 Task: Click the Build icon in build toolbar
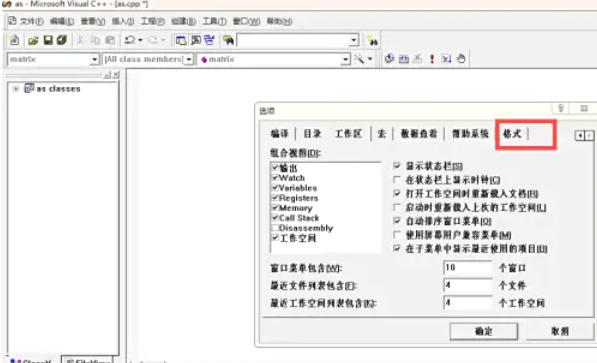(x=404, y=59)
